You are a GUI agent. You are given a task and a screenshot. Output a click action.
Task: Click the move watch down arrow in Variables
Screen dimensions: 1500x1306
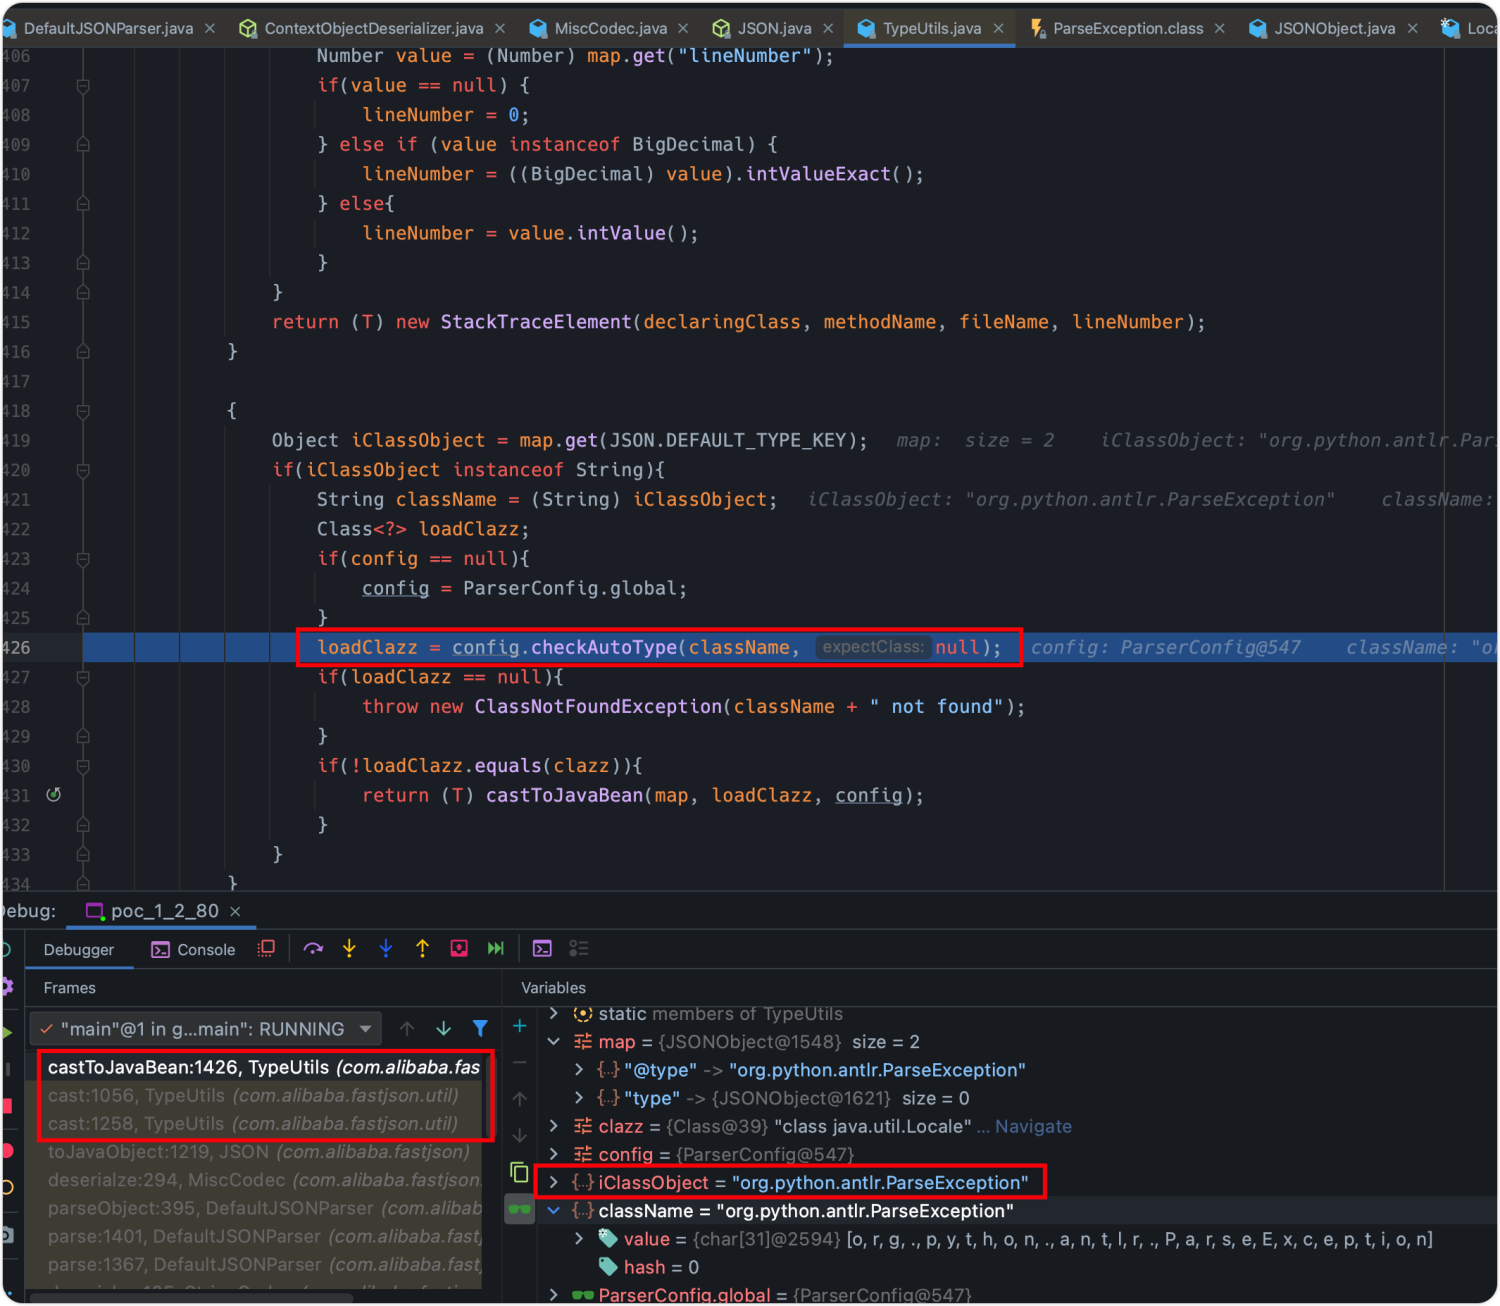520,1135
